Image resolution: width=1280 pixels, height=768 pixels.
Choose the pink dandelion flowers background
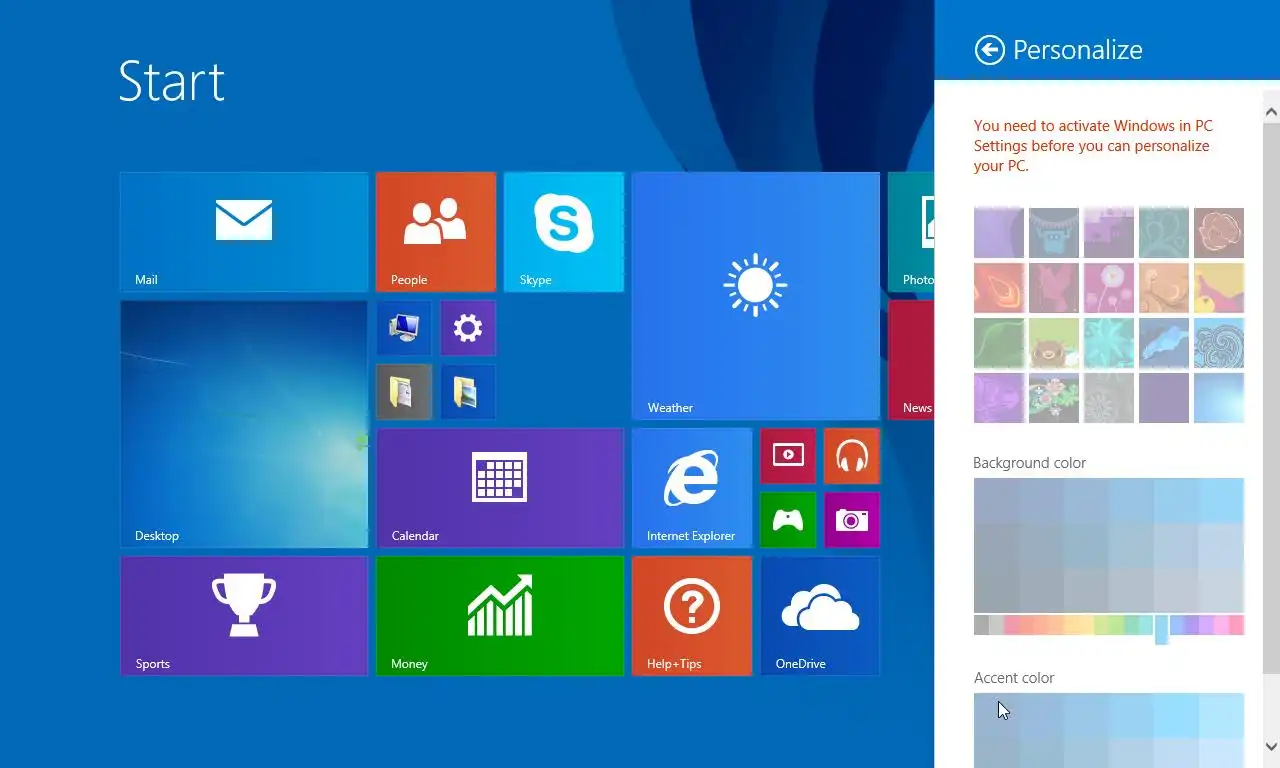click(x=1109, y=288)
